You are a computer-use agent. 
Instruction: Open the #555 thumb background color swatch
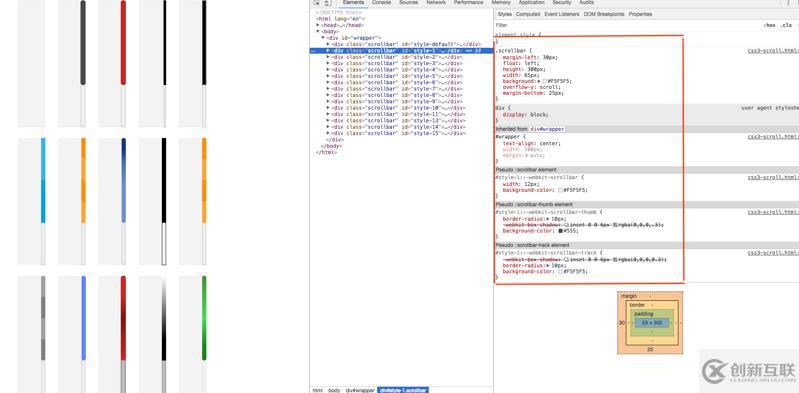coord(561,231)
